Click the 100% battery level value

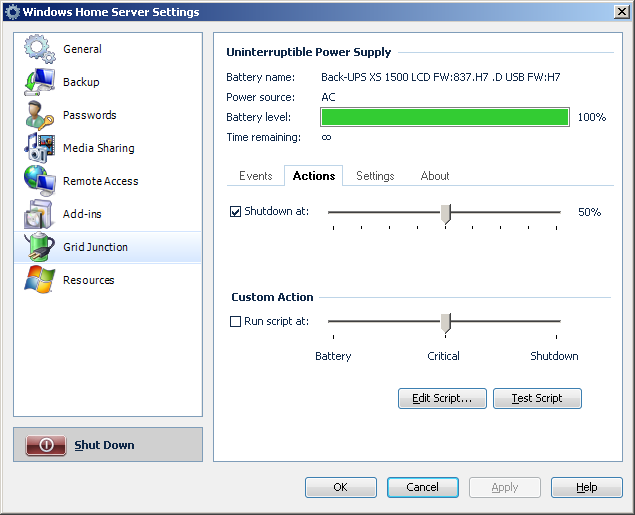(592, 117)
